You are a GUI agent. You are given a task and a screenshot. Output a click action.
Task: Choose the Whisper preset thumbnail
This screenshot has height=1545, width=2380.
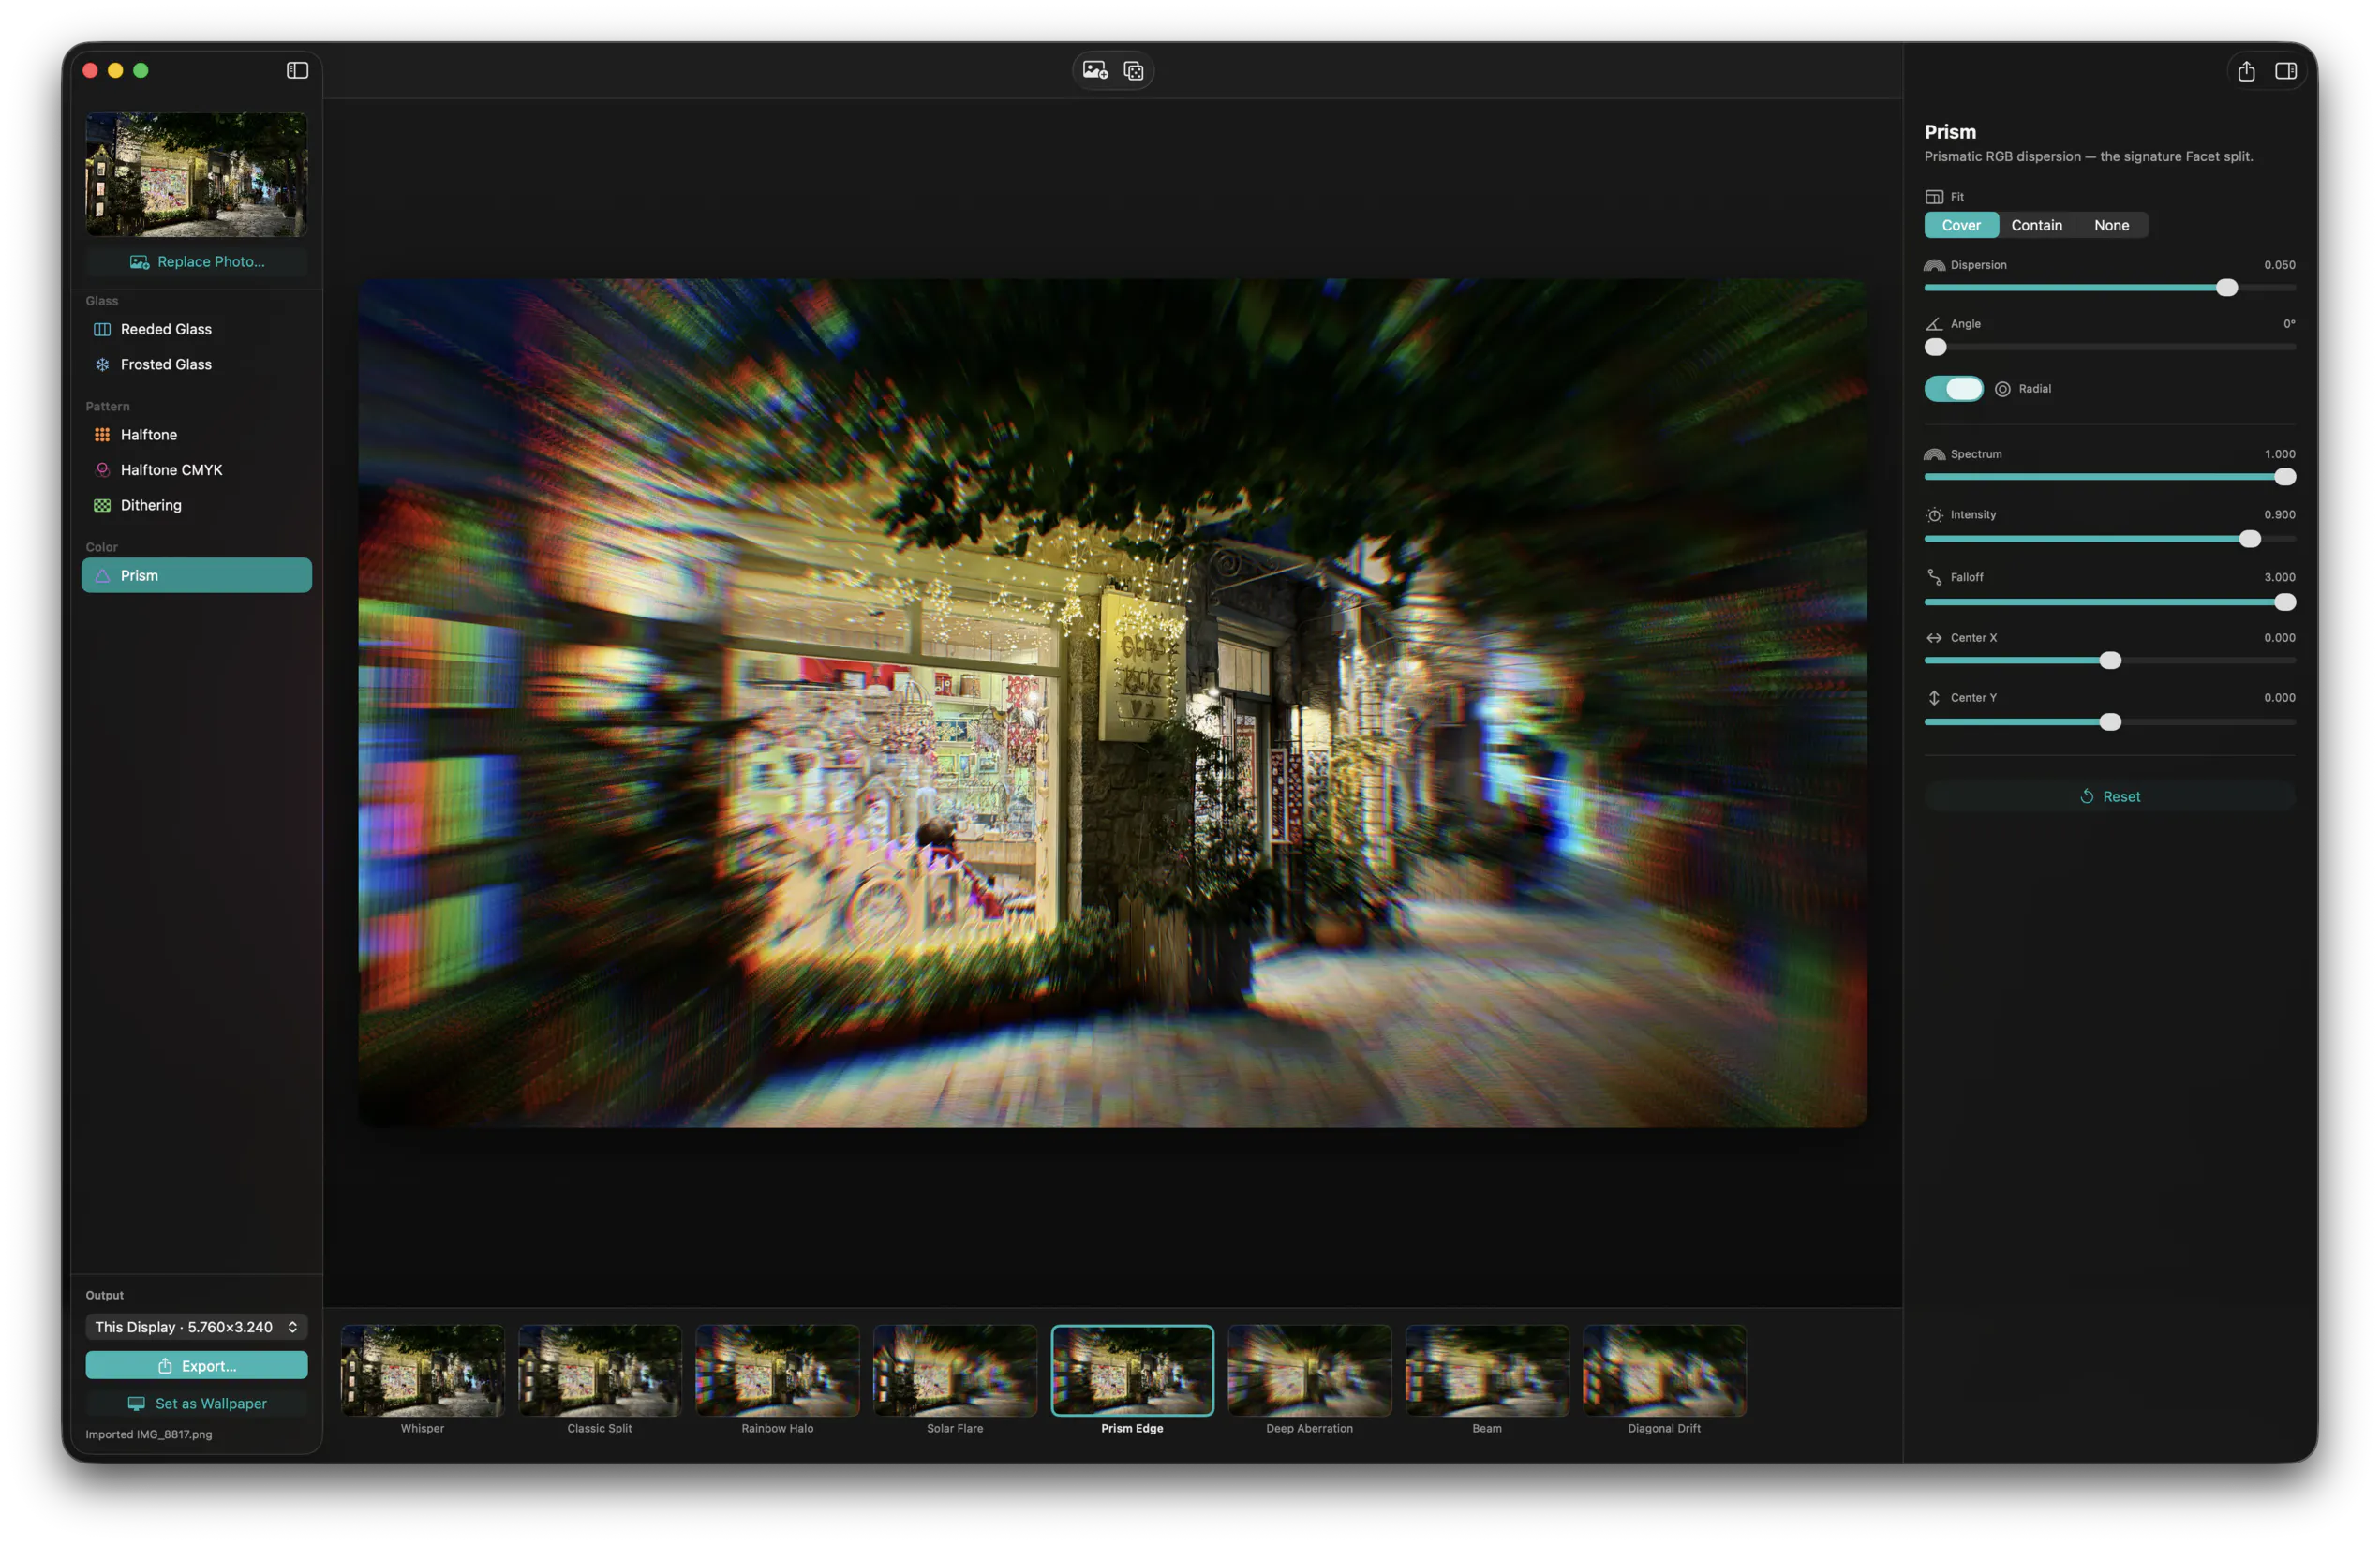[422, 1371]
